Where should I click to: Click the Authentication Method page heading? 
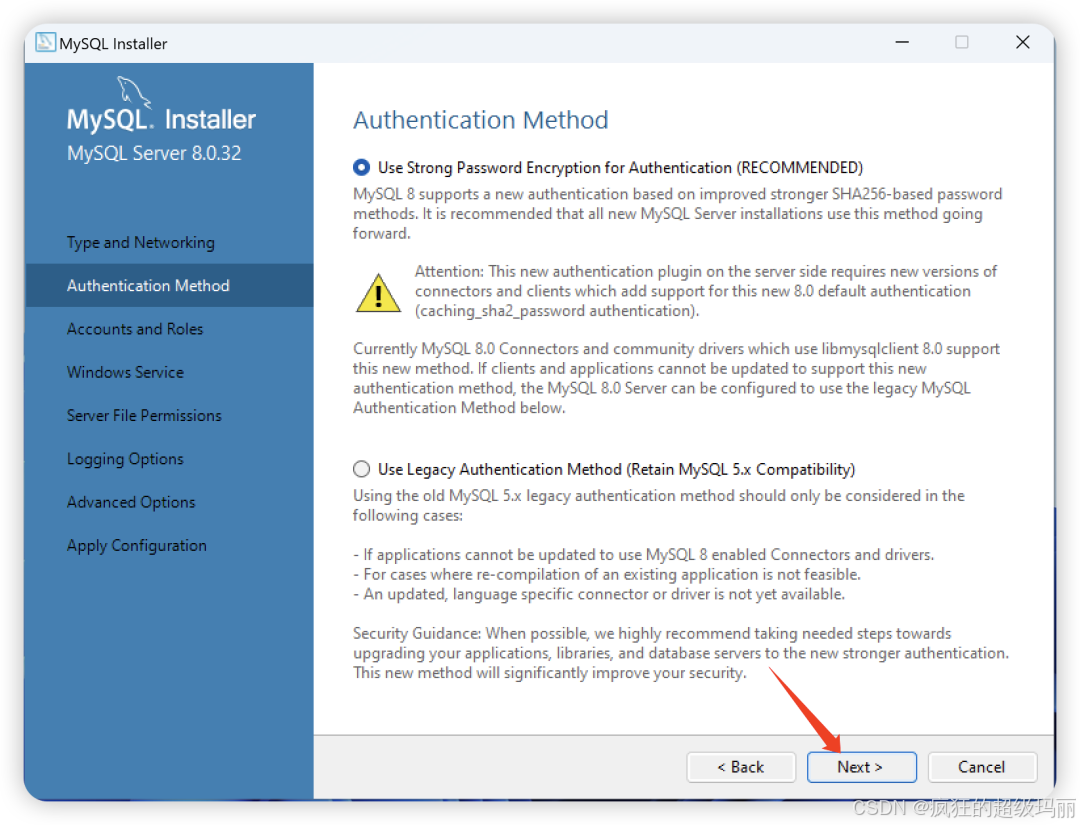[481, 120]
